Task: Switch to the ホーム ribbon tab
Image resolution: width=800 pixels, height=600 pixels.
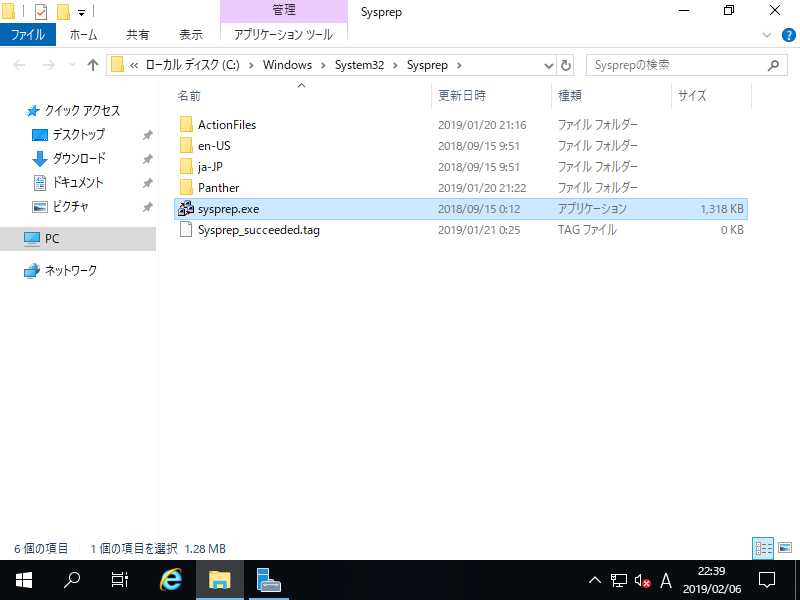Action: (83, 35)
